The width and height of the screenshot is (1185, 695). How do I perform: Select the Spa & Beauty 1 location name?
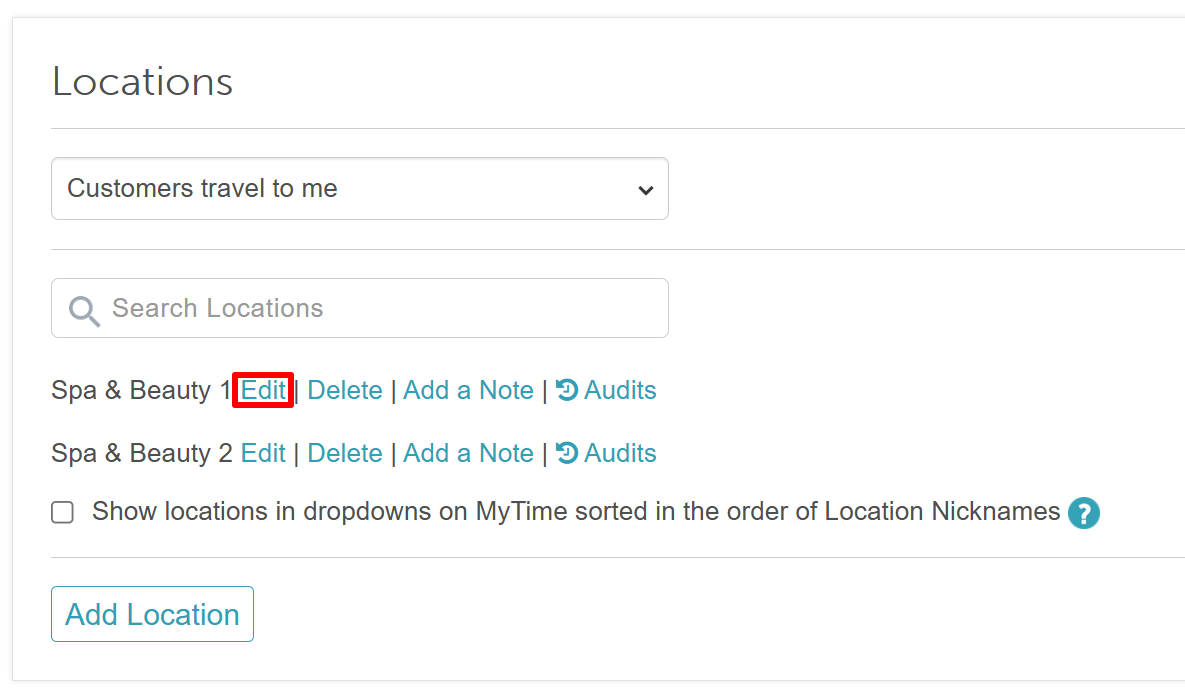point(141,390)
